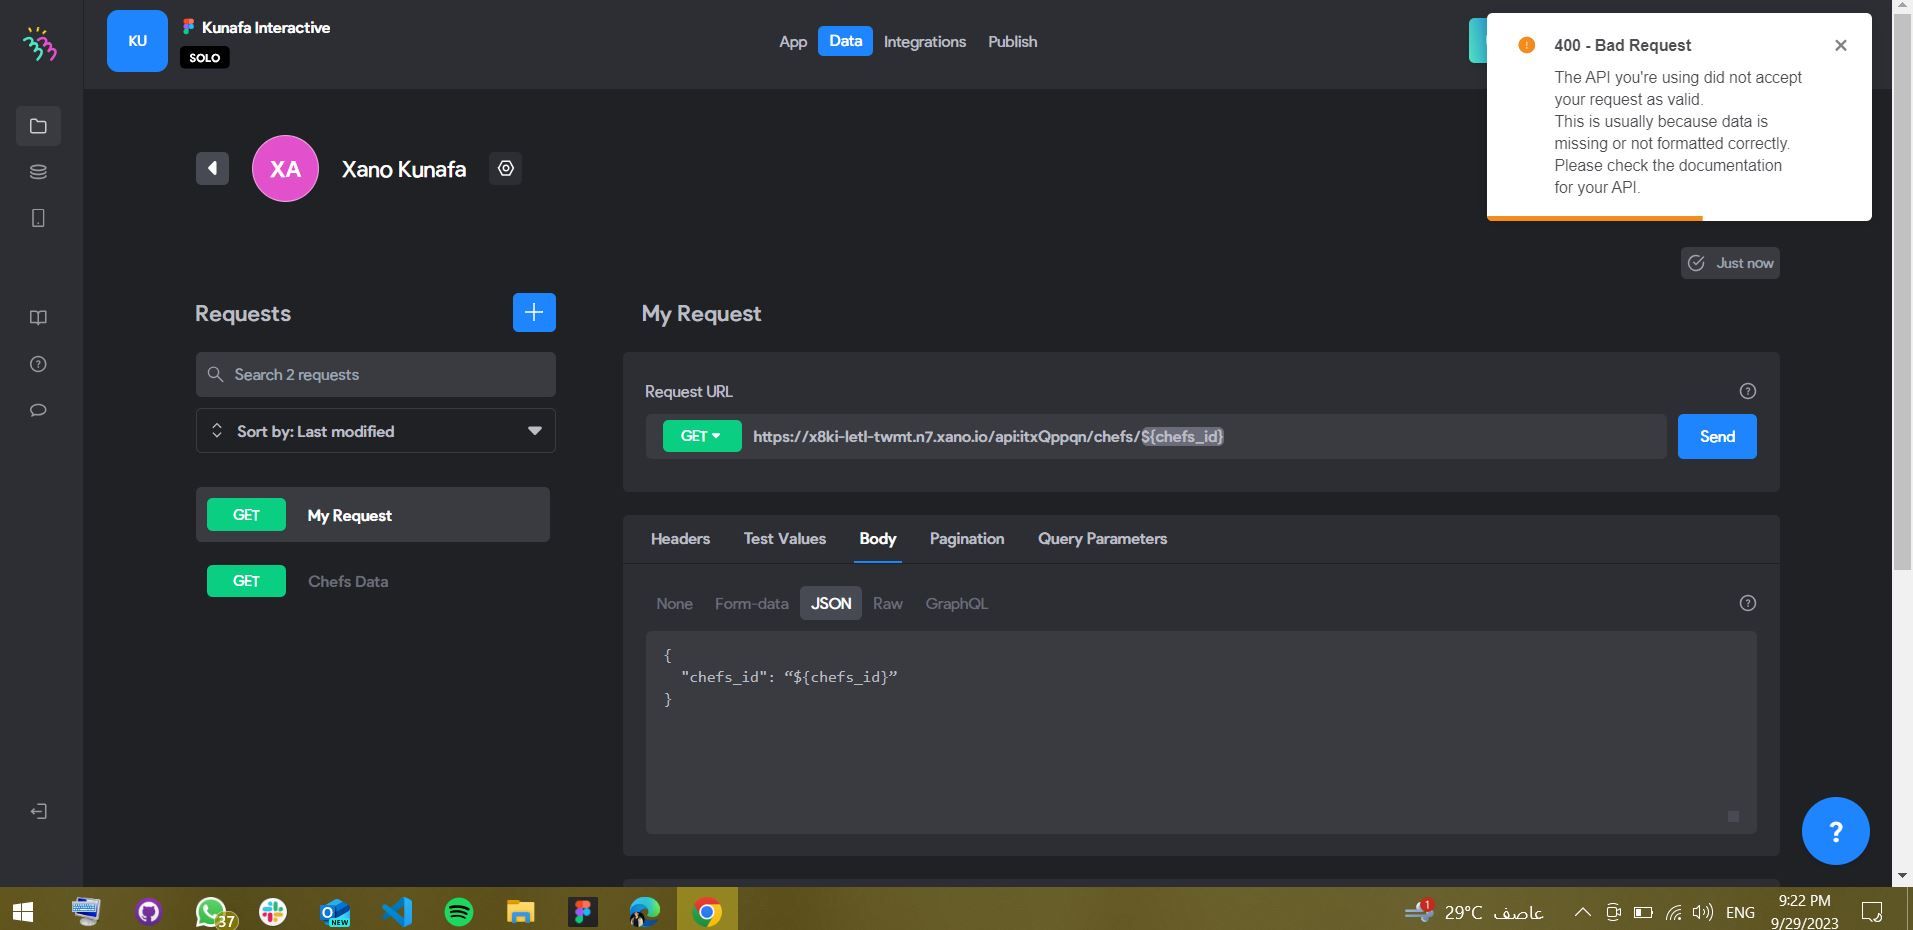The height and width of the screenshot is (930, 1913).
Task: Select the JSON body type
Action: [831, 604]
